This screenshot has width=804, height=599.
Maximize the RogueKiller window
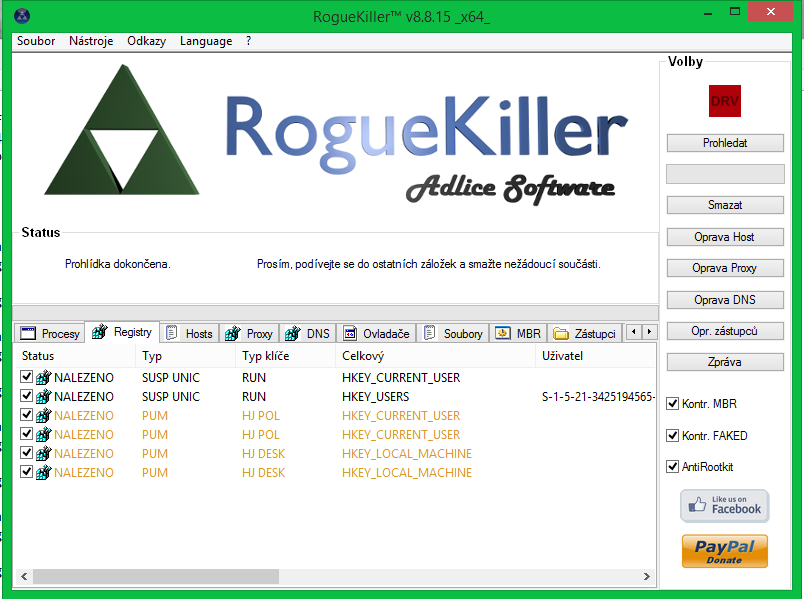click(x=735, y=12)
